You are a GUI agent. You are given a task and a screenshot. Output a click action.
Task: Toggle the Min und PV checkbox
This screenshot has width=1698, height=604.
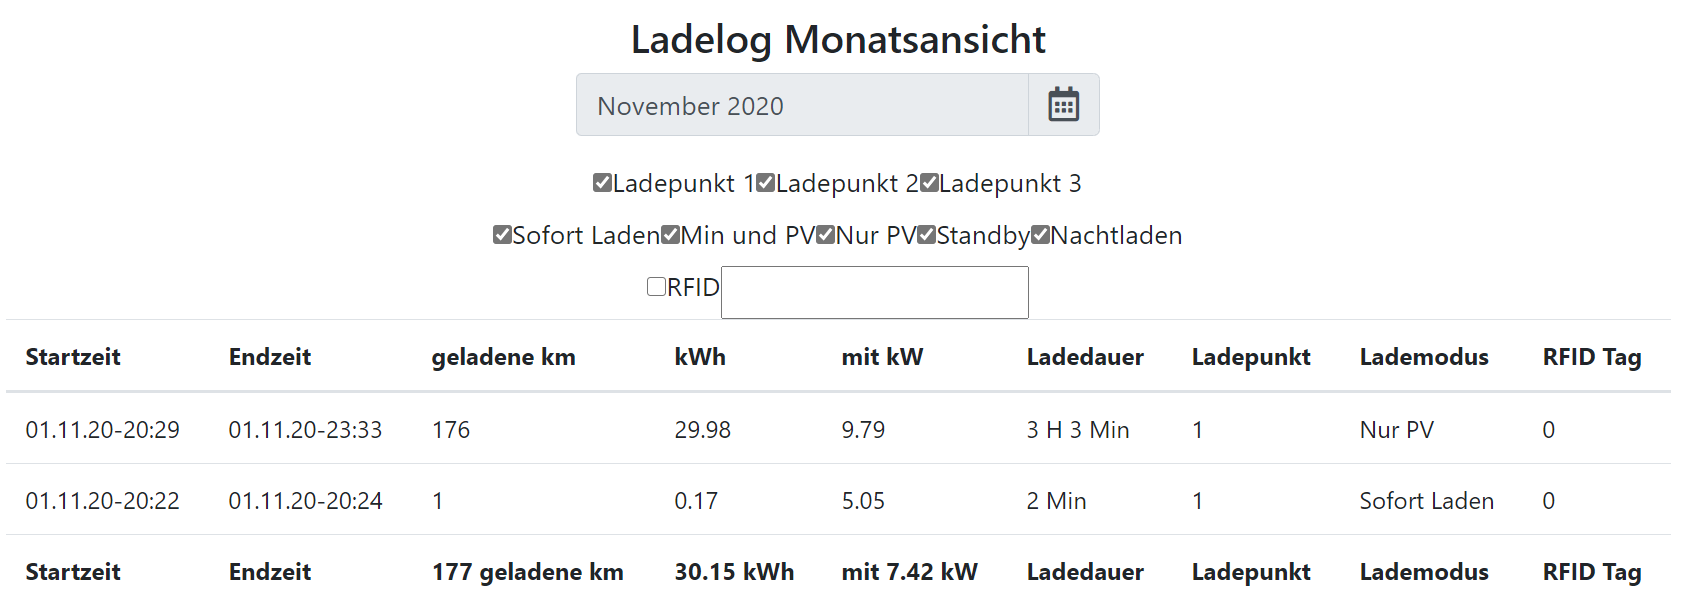coord(671,234)
